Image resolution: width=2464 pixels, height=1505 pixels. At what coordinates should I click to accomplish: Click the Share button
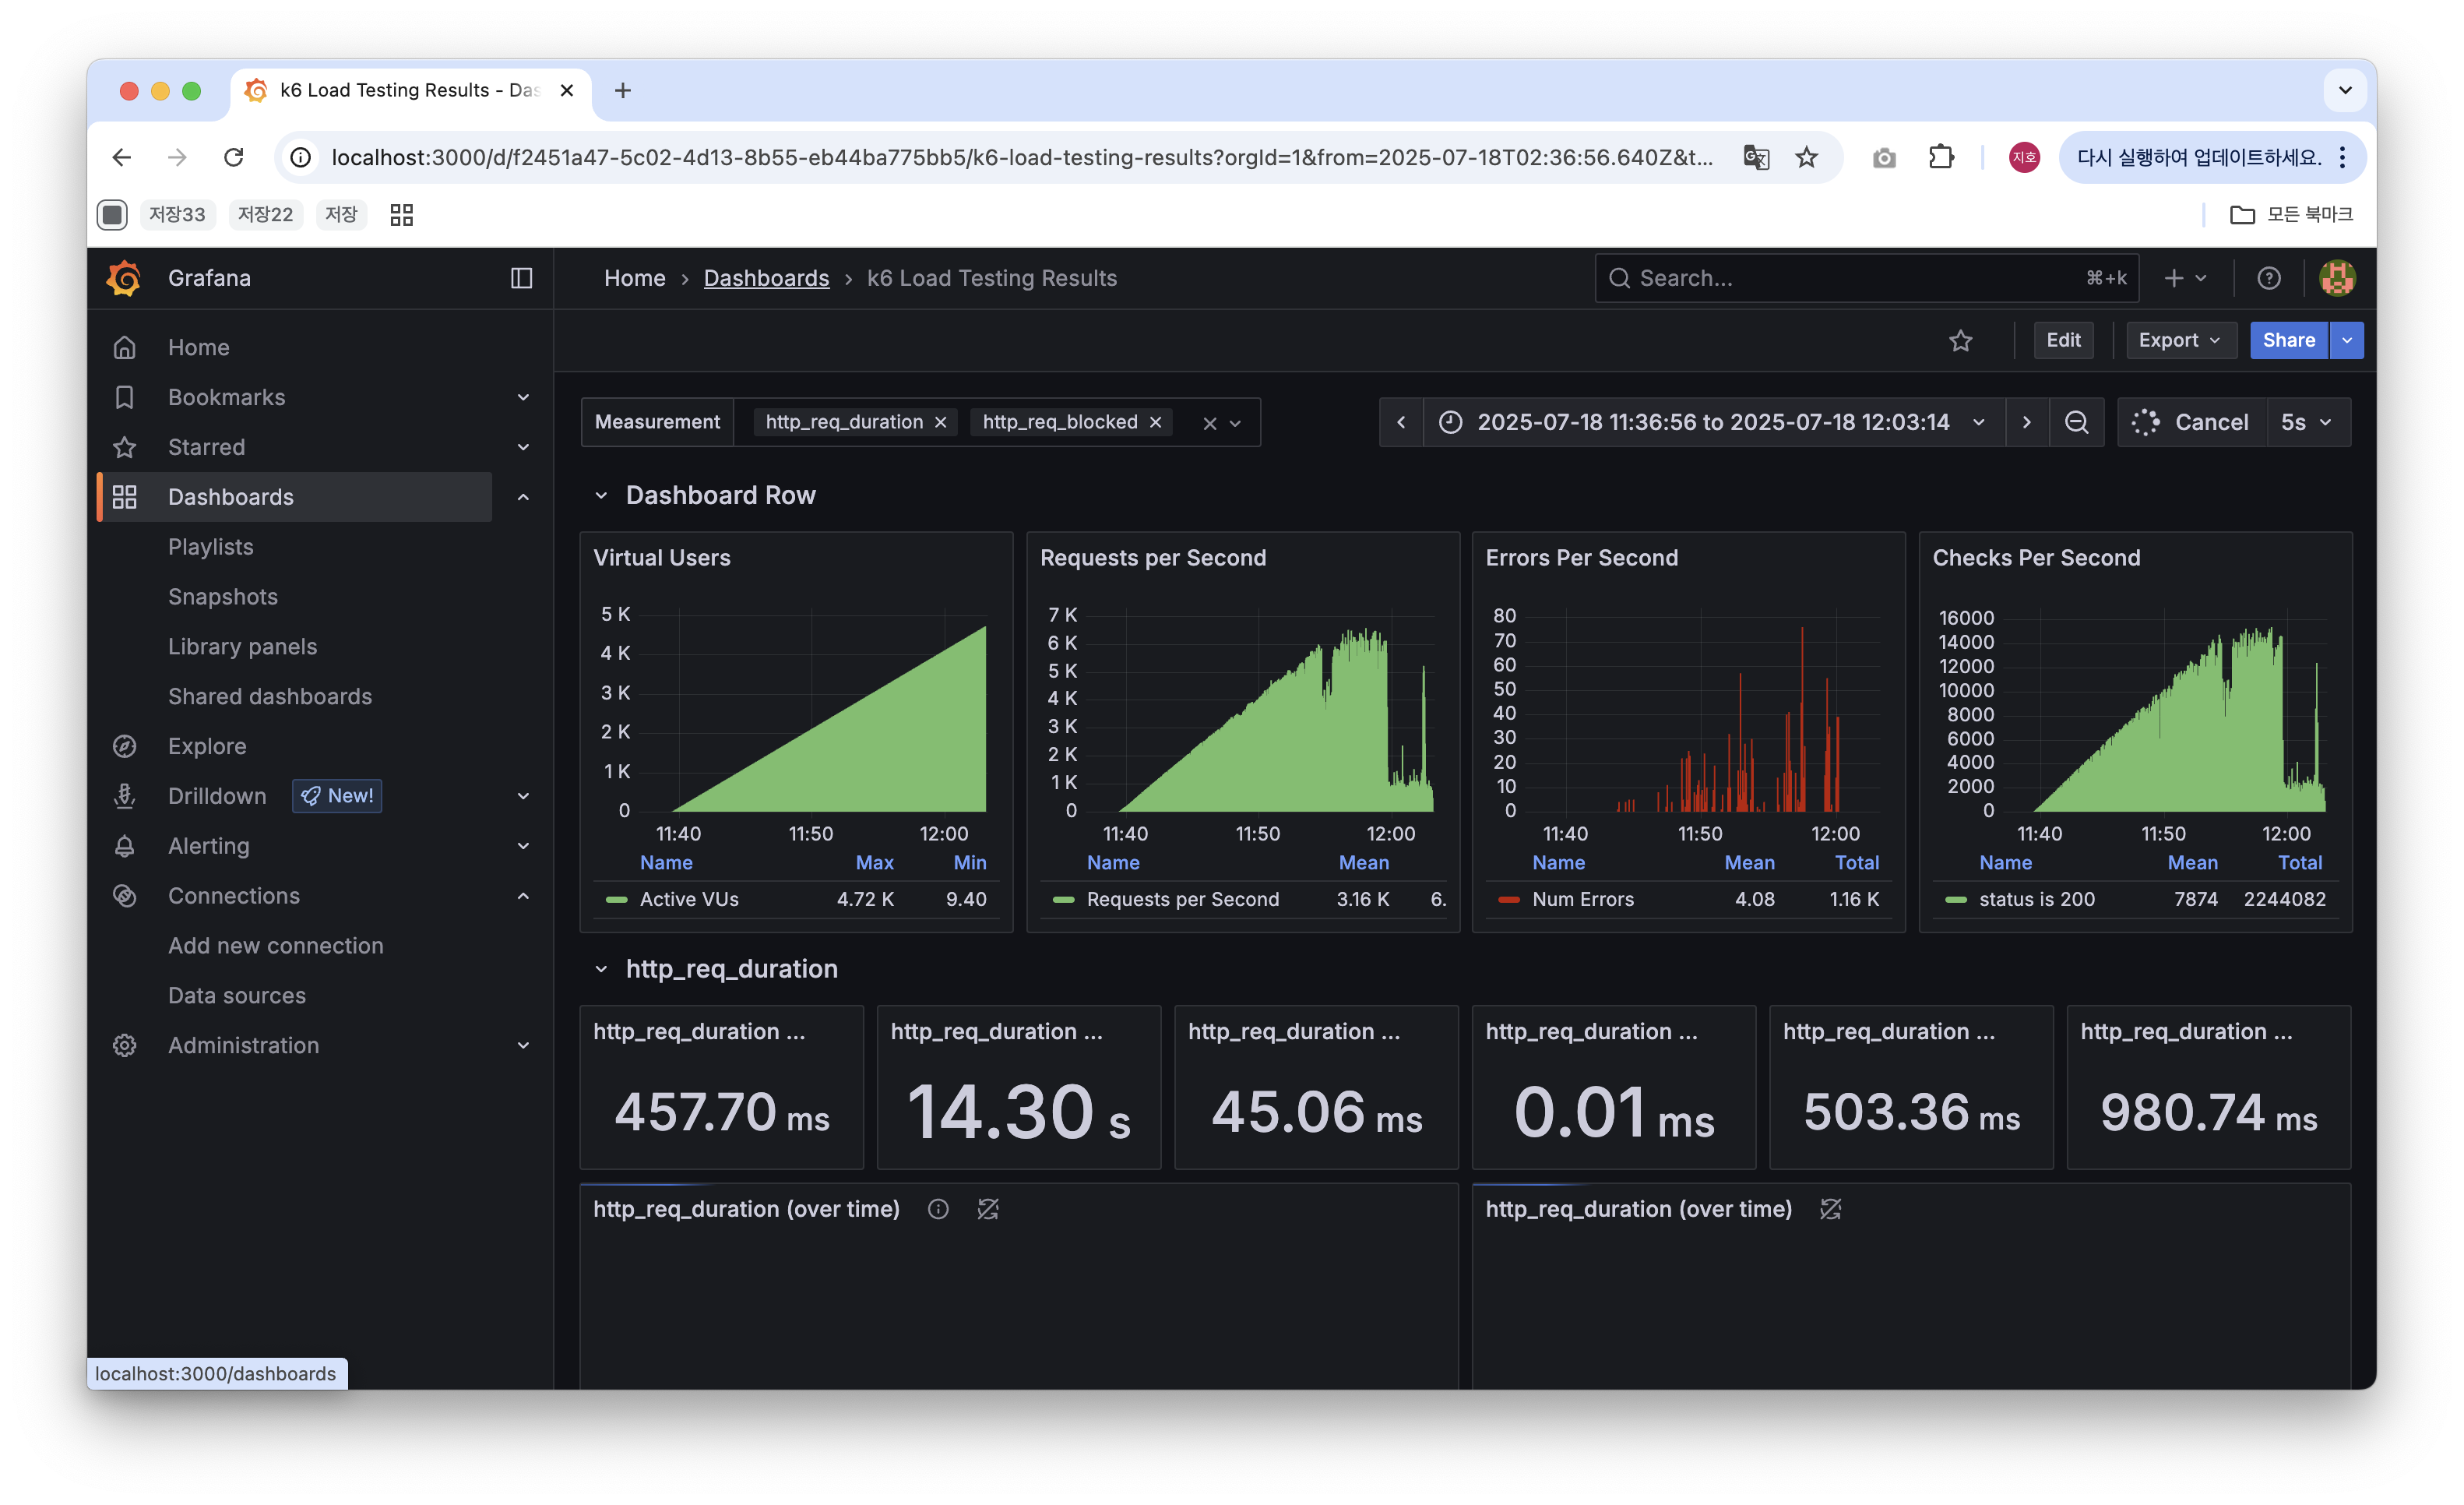pos(2288,340)
